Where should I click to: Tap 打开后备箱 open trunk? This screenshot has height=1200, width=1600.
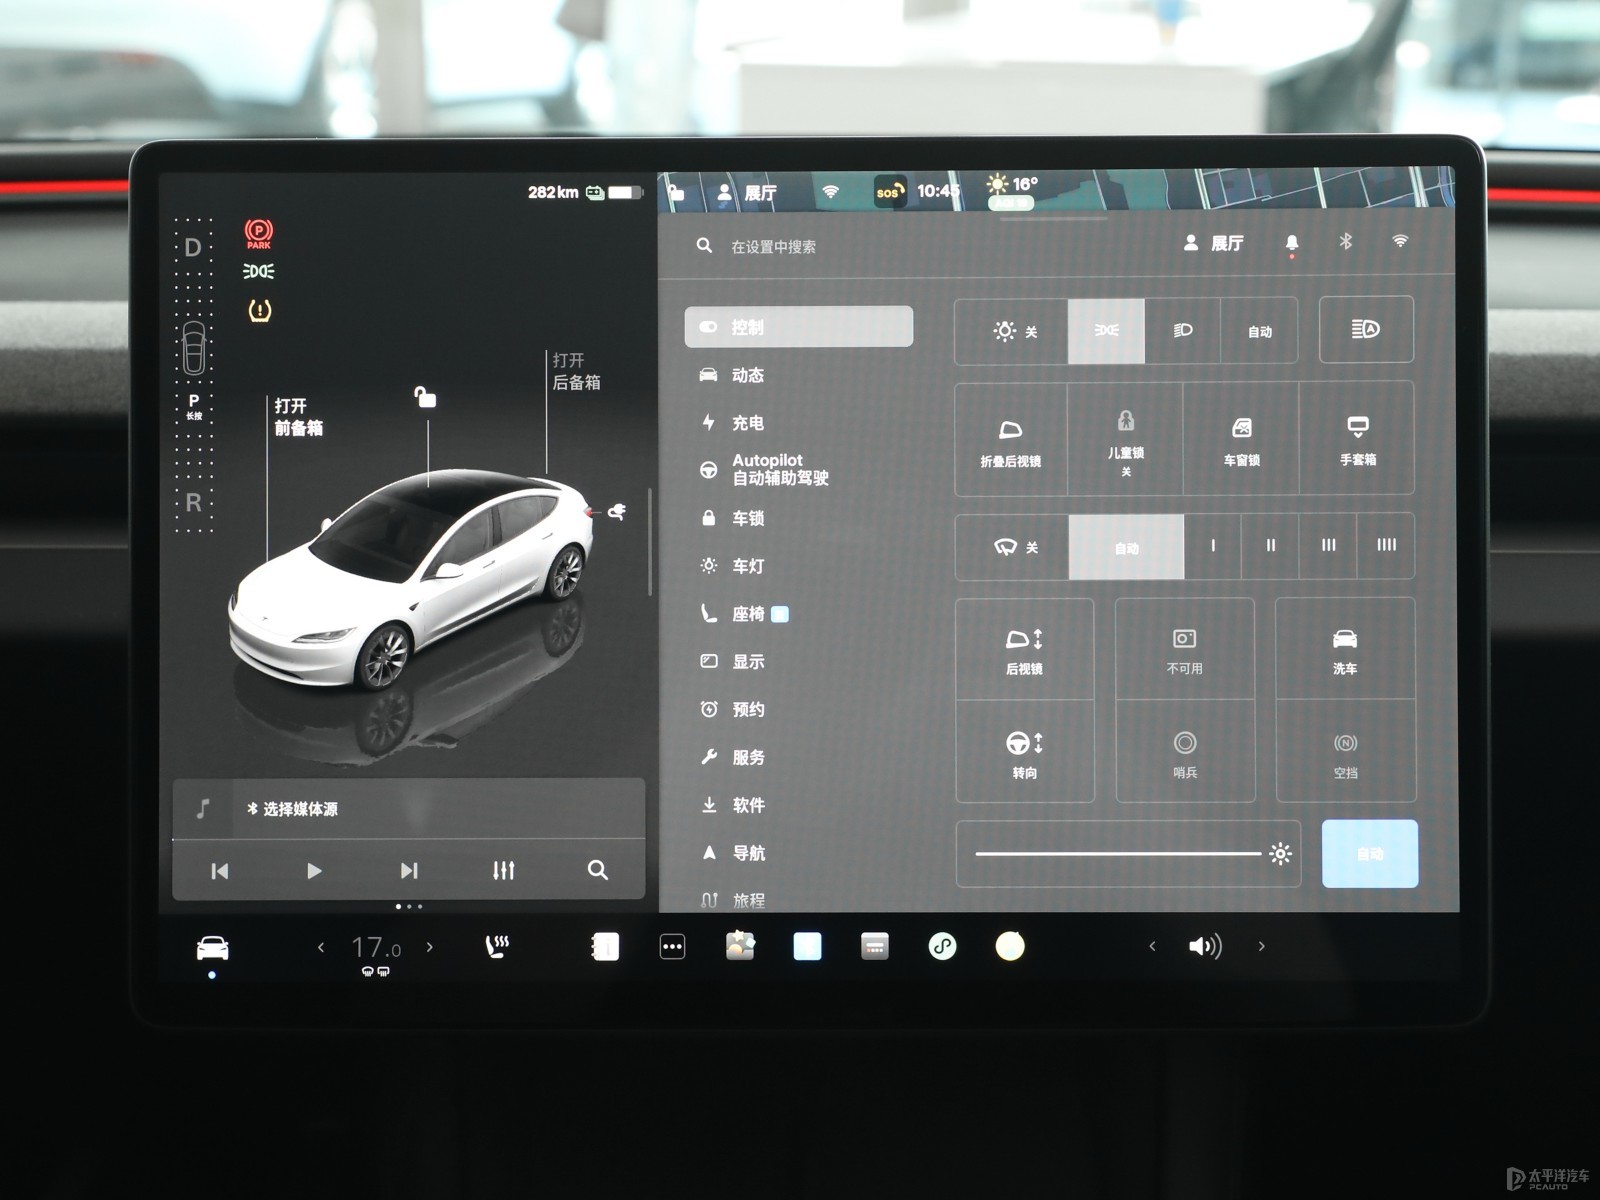point(577,371)
